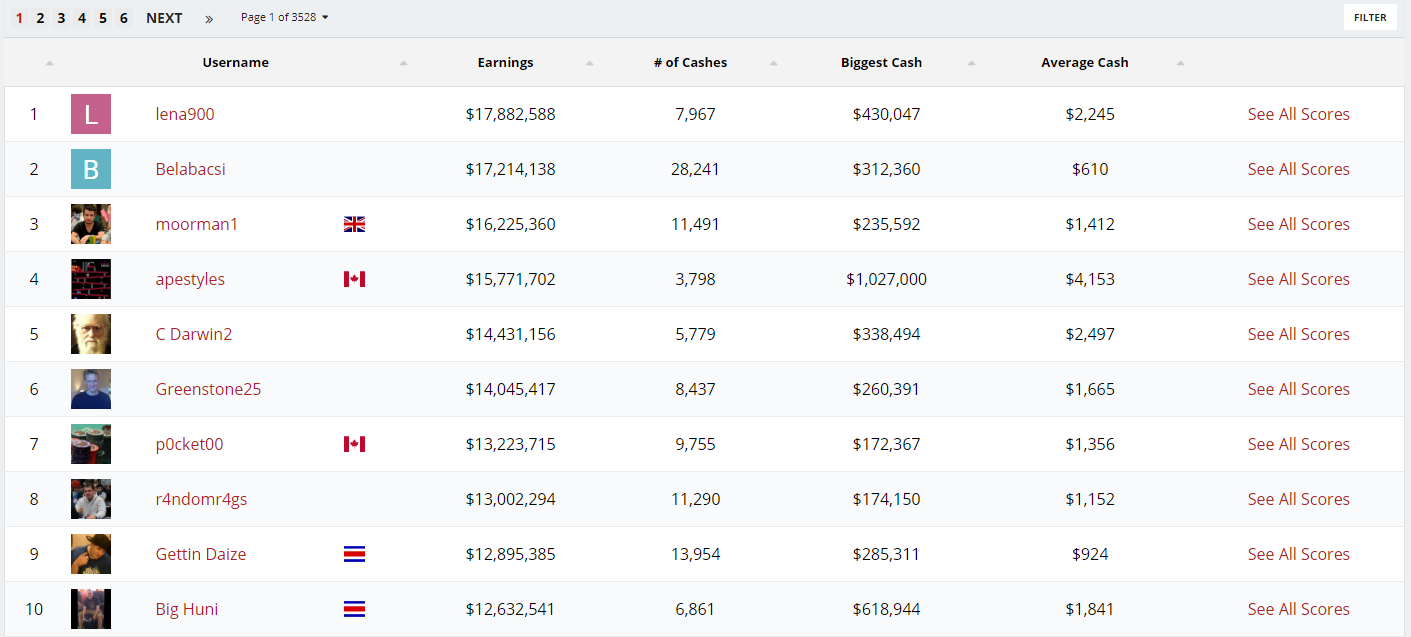
Task: Click the FILTER button
Action: (1369, 17)
